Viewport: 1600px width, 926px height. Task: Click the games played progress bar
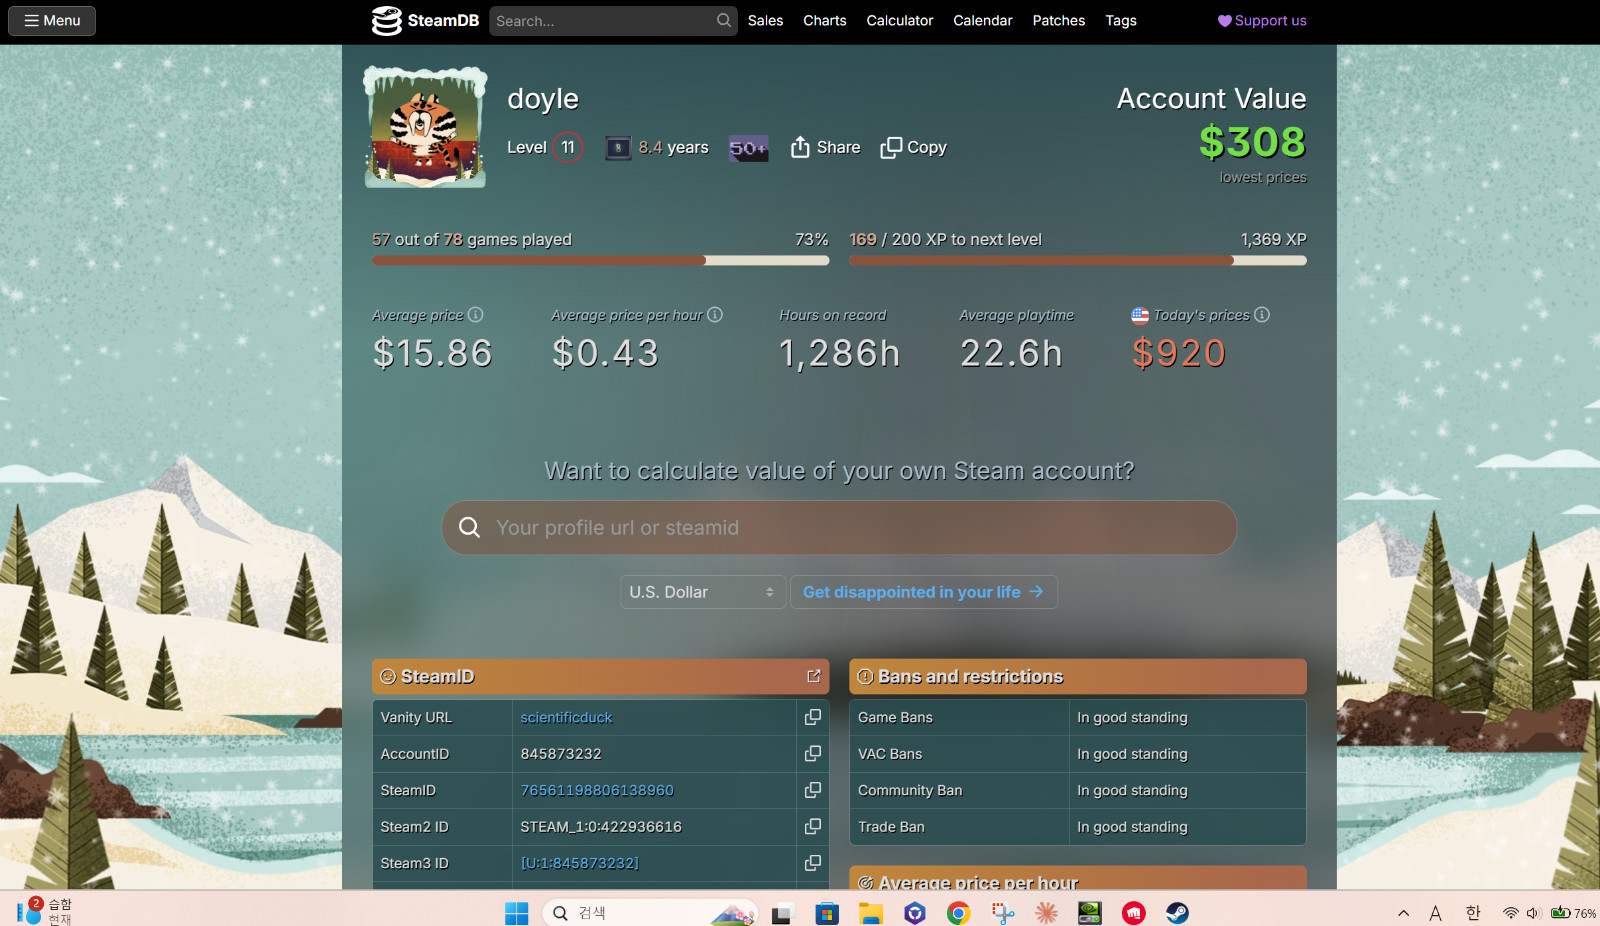point(600,260)
